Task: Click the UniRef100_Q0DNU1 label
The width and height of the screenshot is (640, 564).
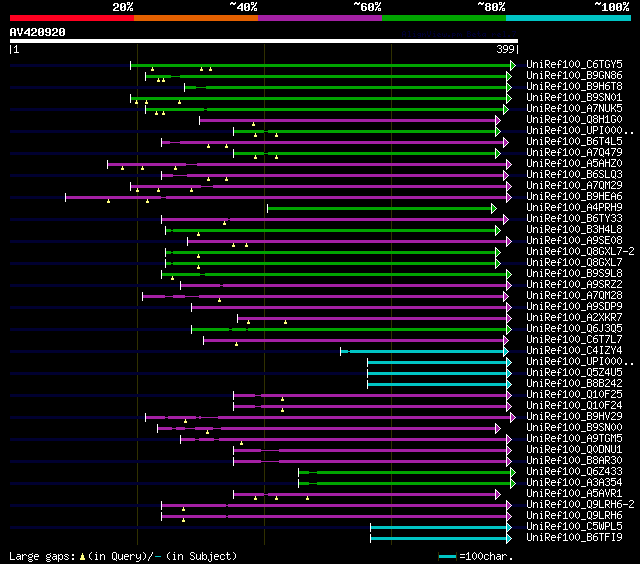Action: pos(574,450)
